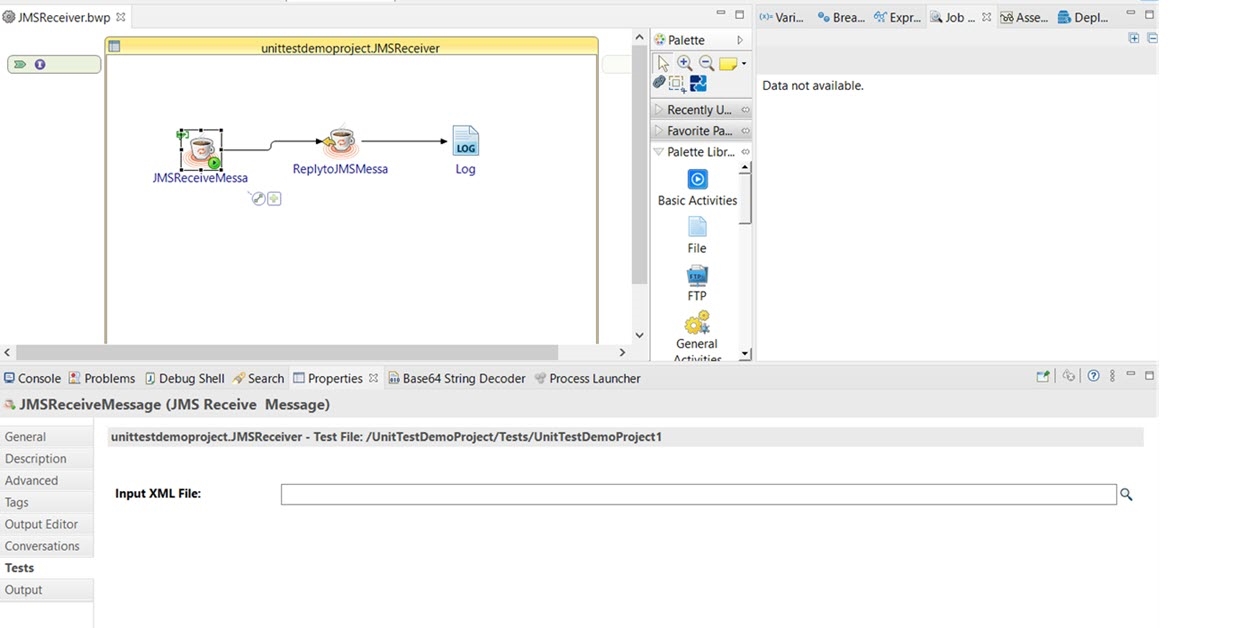The width and height of the screenshot is (1237, 628).
Task: Open the File palette drawer
Action: (x=697, y=236)
